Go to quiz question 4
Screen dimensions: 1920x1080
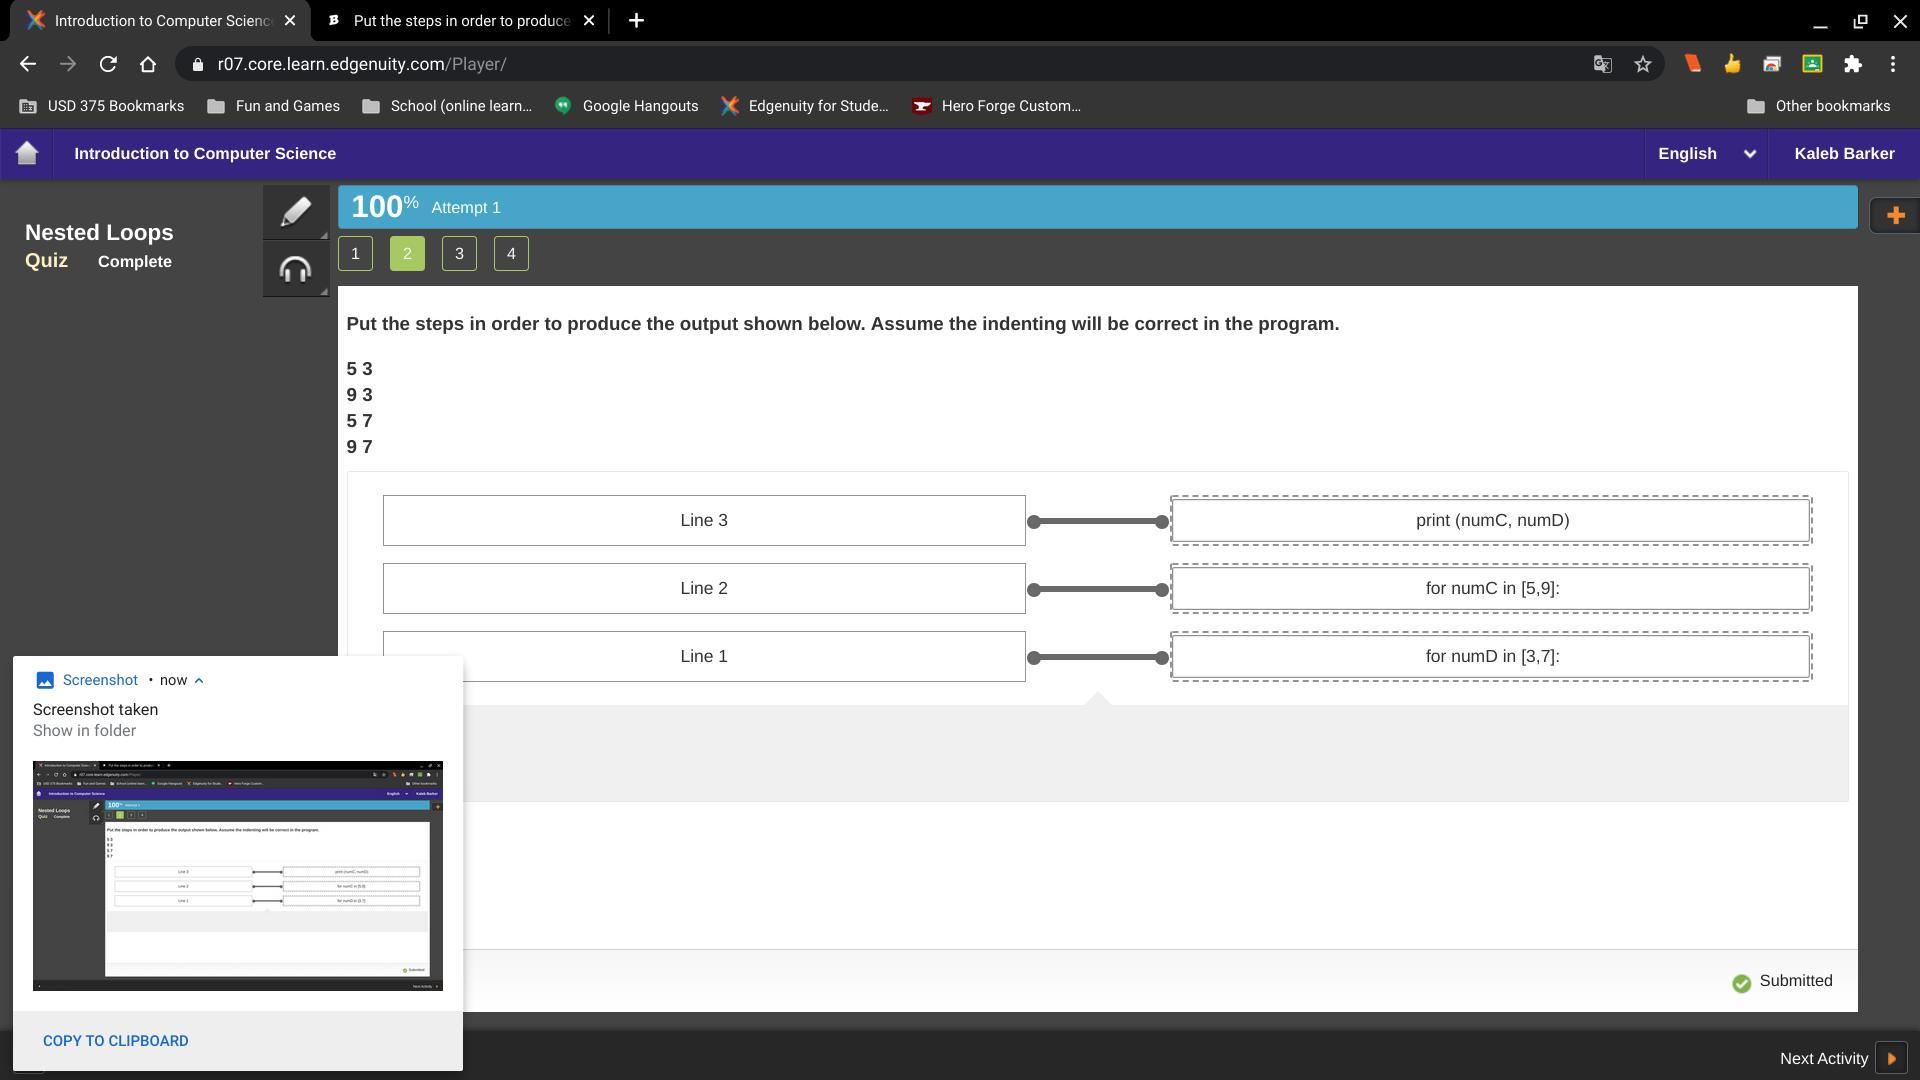coord(511,254)
